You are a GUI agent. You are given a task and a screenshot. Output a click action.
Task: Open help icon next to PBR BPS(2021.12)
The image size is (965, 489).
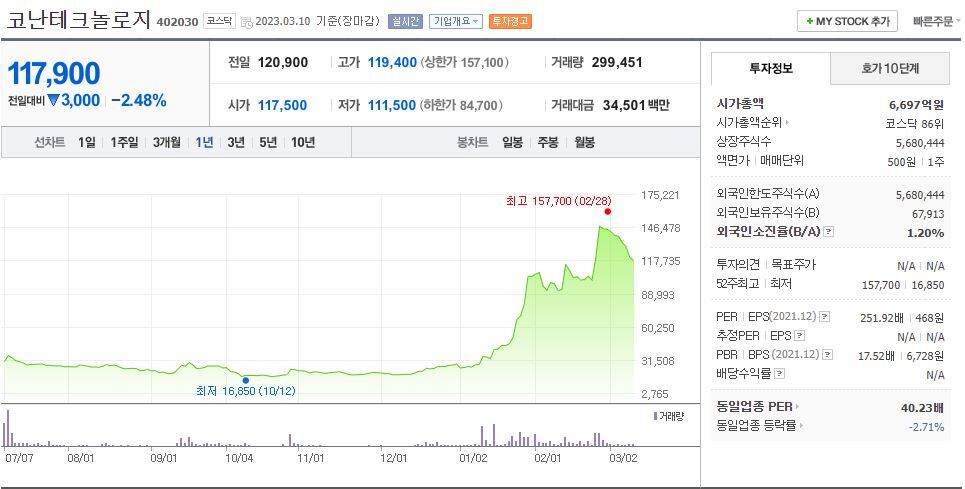pos(828,355)
